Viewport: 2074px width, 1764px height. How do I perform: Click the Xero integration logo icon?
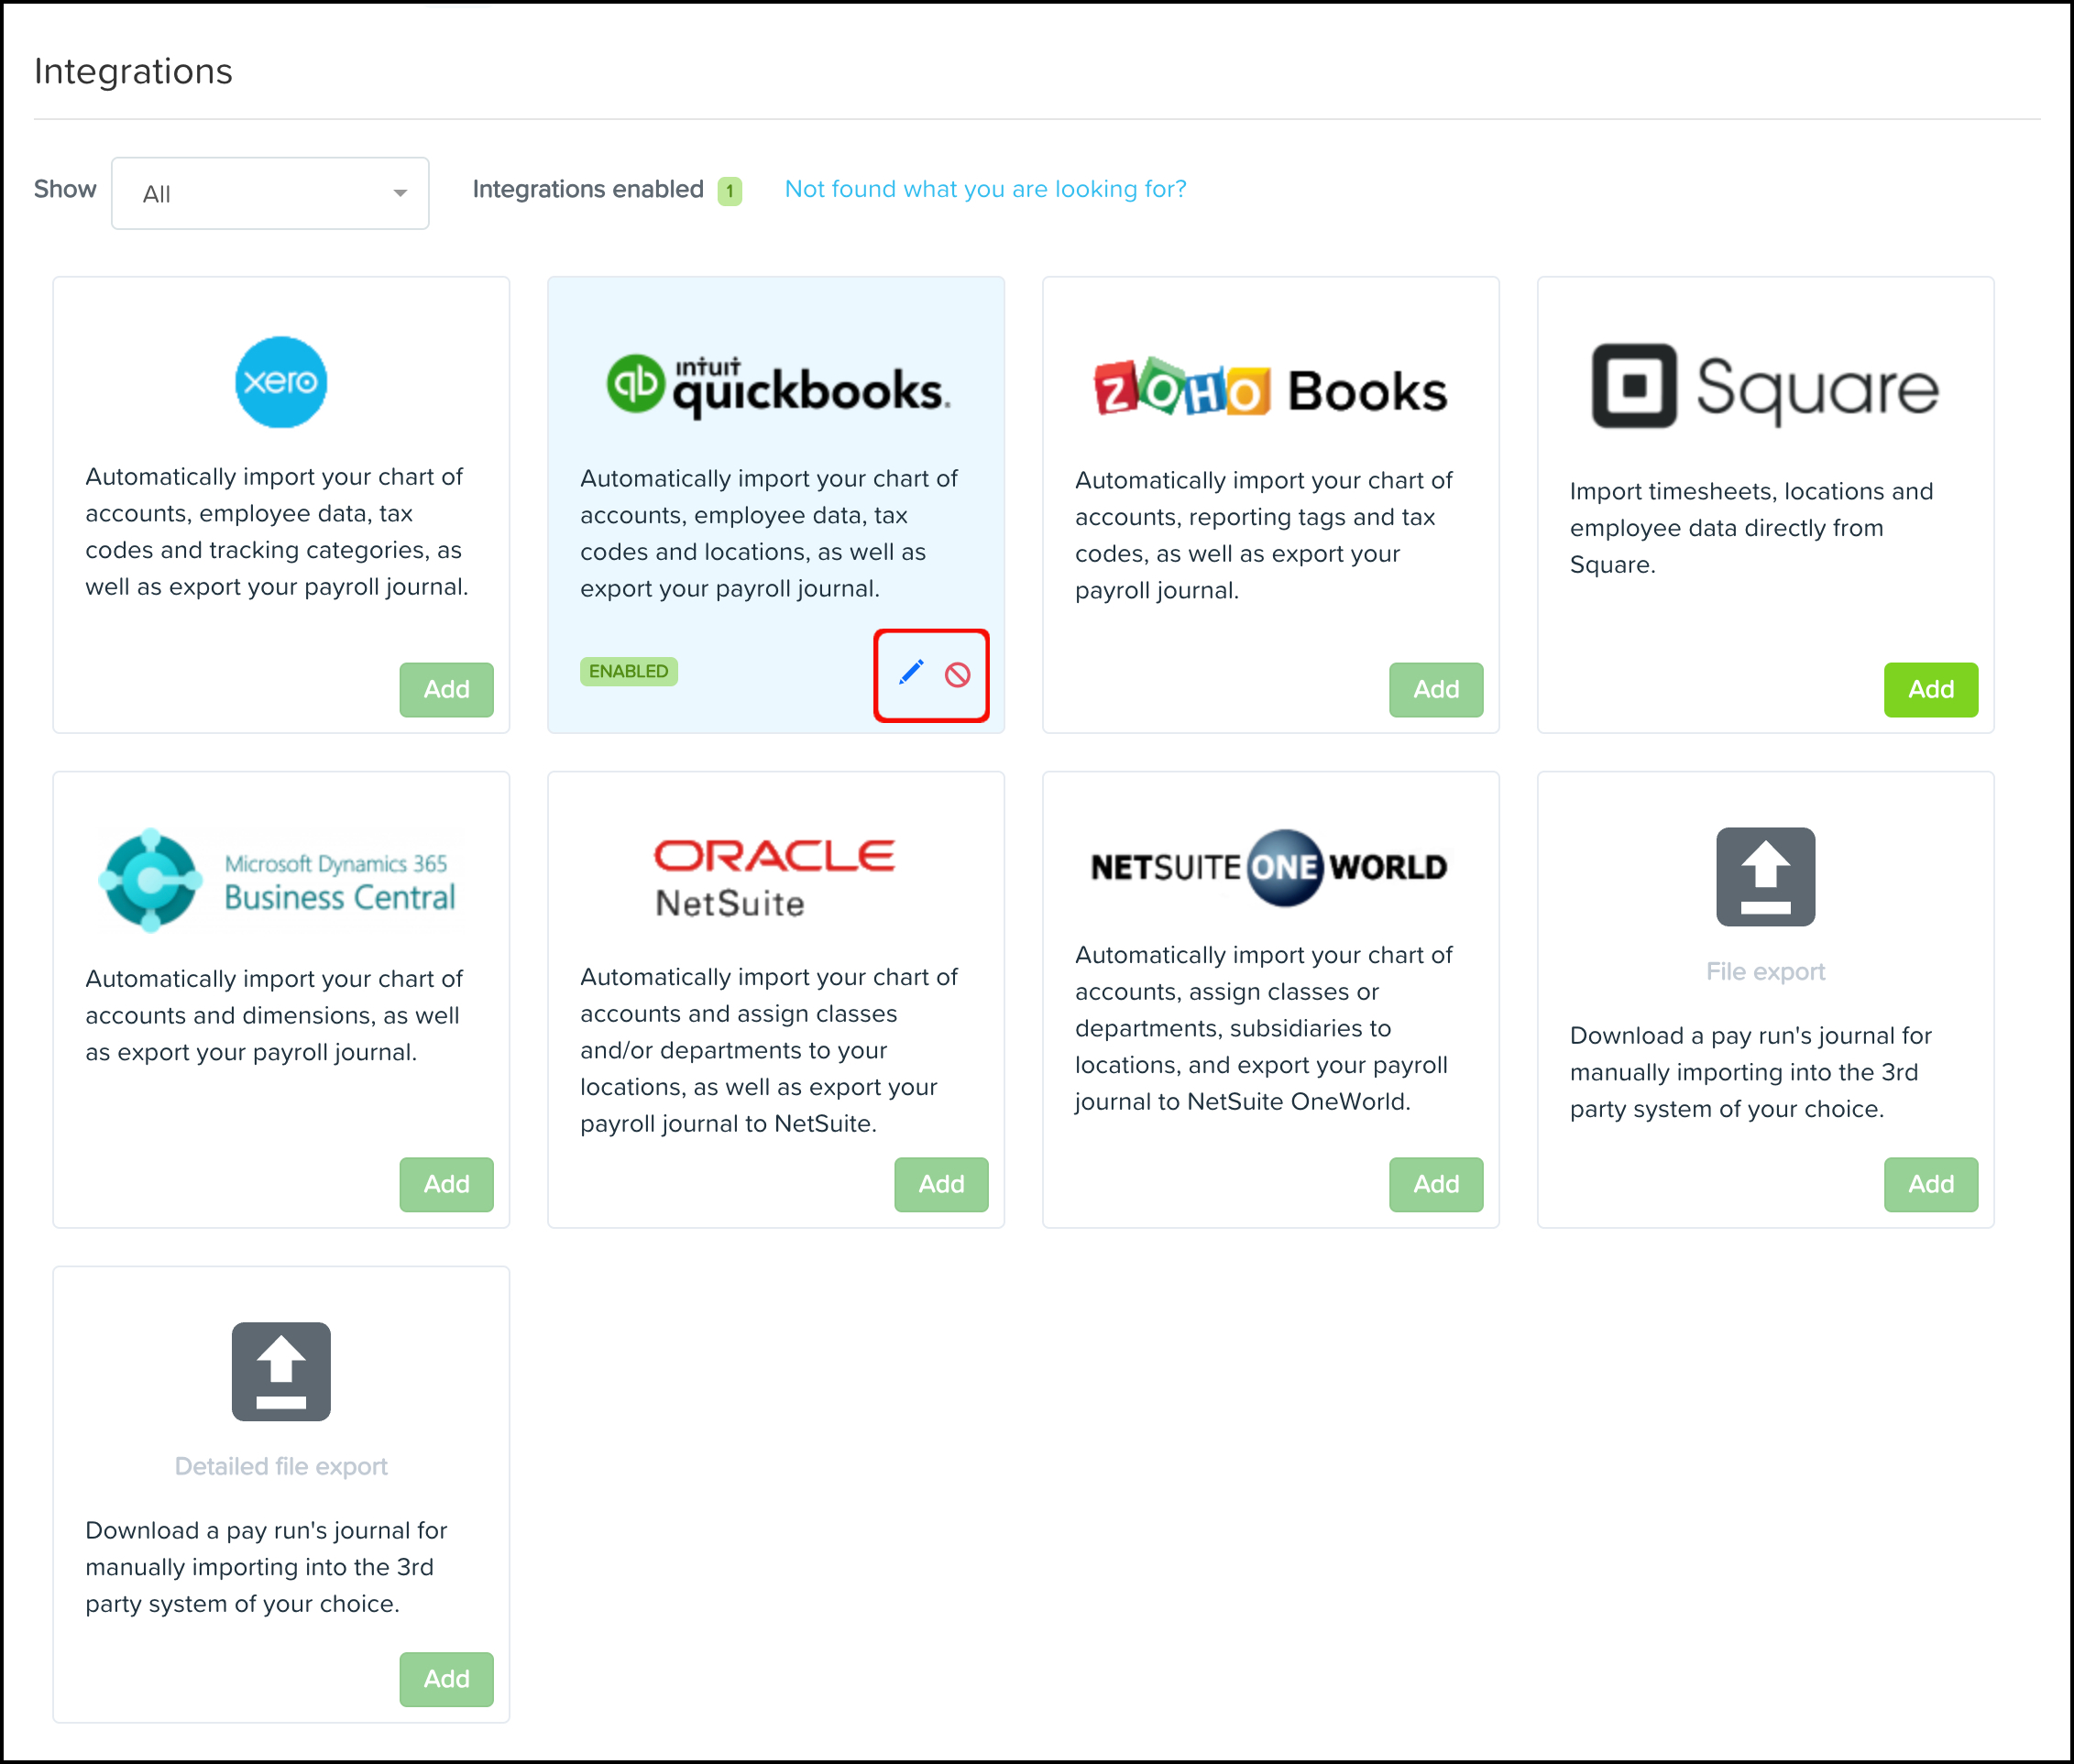point(280,381)
